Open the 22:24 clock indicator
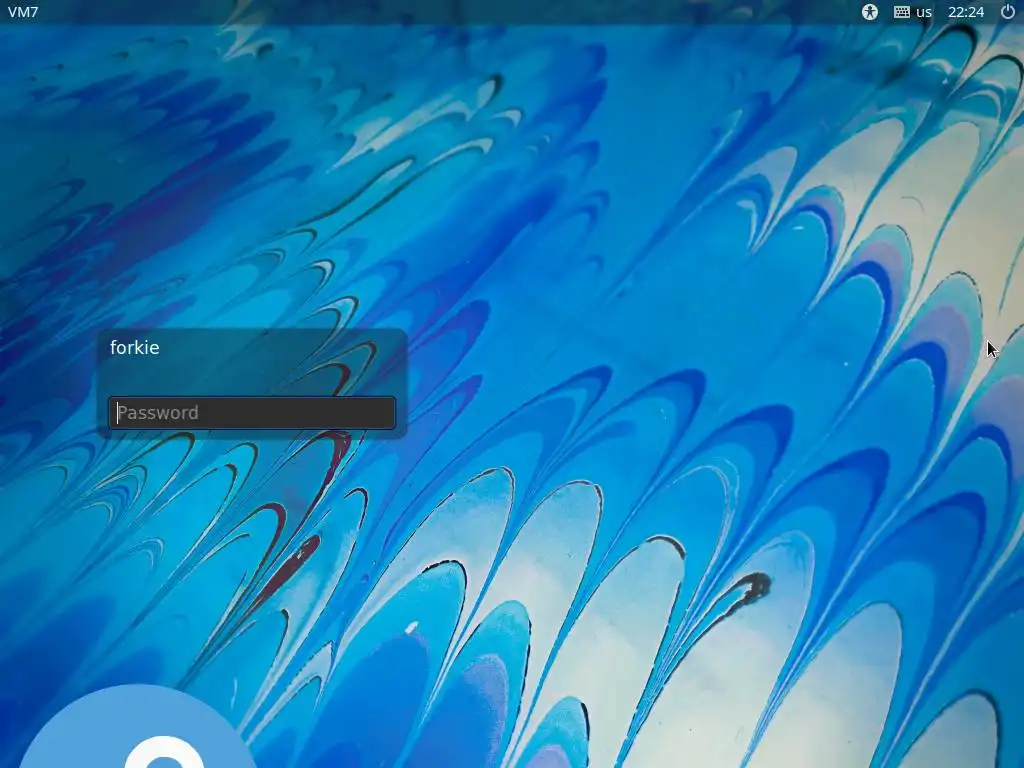Image resolution: width=1024 pixels, height=768 pixels. [966, 12]
